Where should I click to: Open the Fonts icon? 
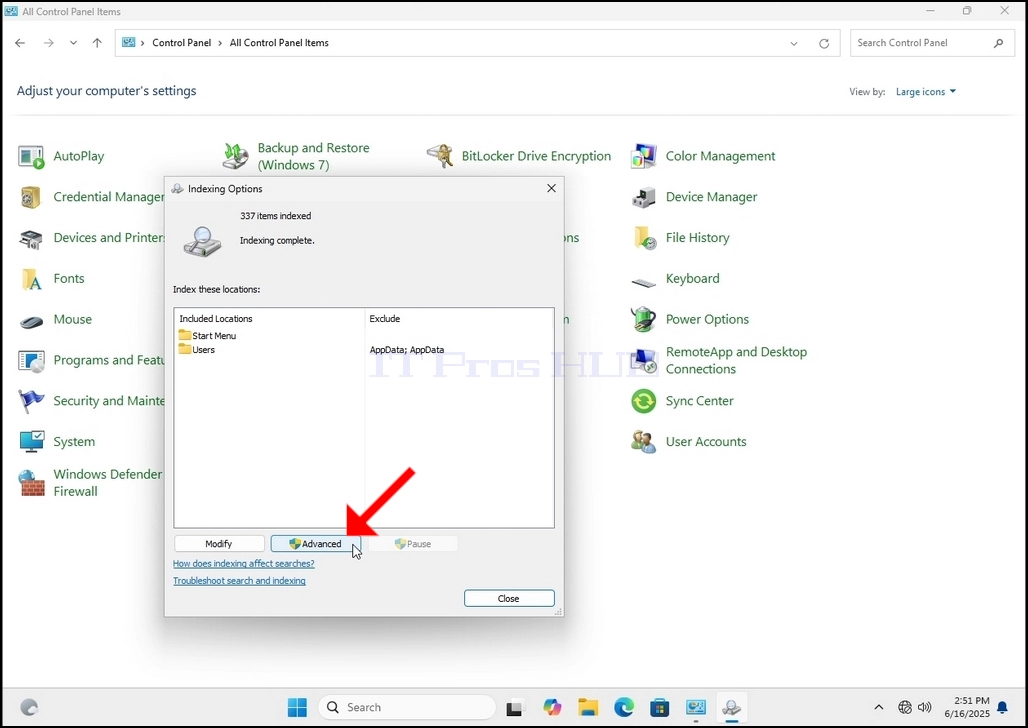coord(31,279)
